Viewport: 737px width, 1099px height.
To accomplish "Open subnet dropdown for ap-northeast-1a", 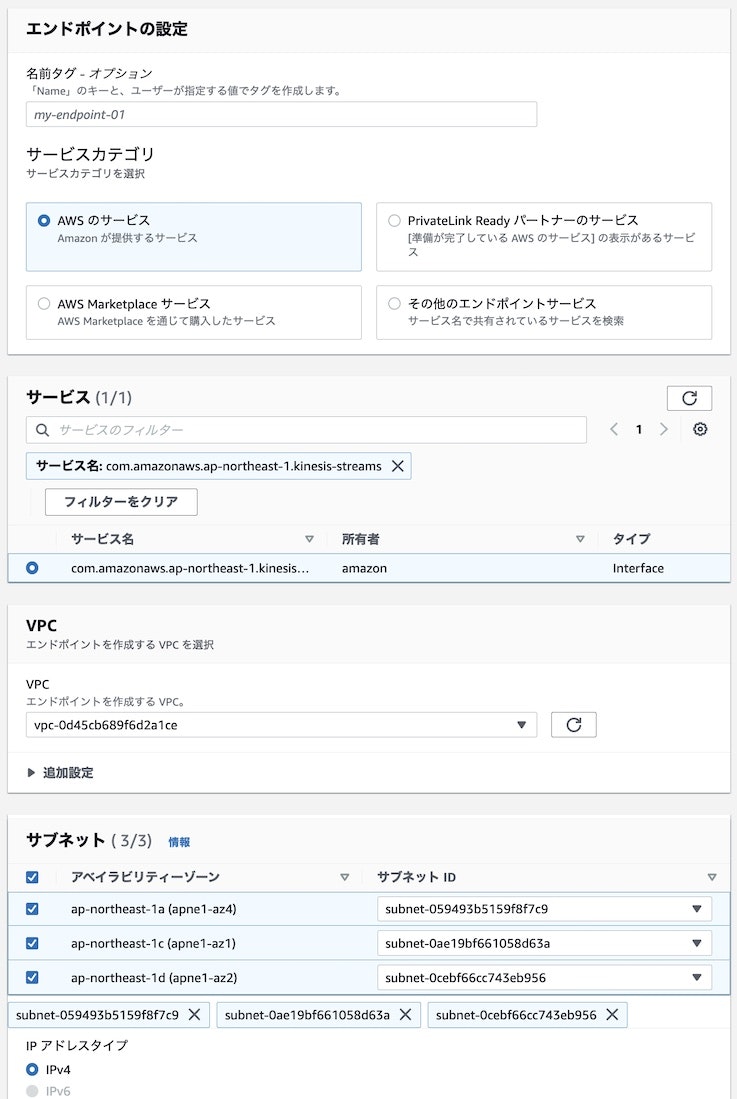I will click(544, 909).
